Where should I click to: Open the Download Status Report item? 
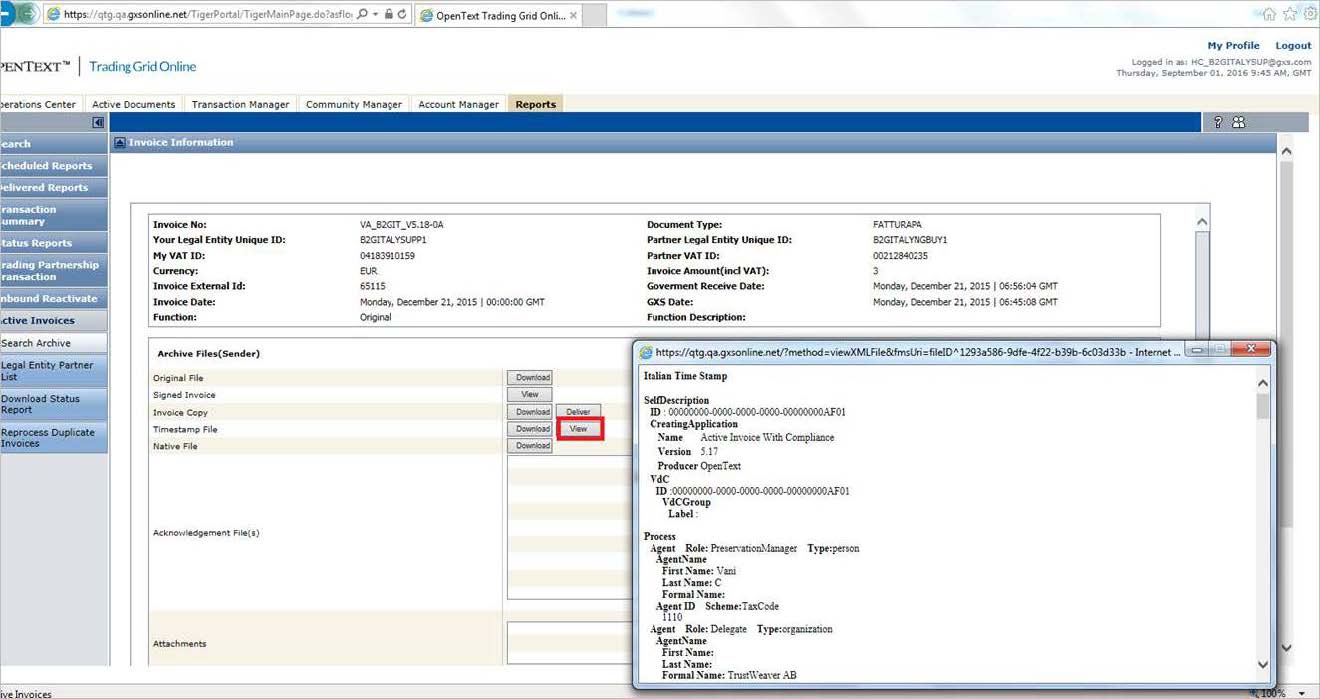click(x=53, y=404)
